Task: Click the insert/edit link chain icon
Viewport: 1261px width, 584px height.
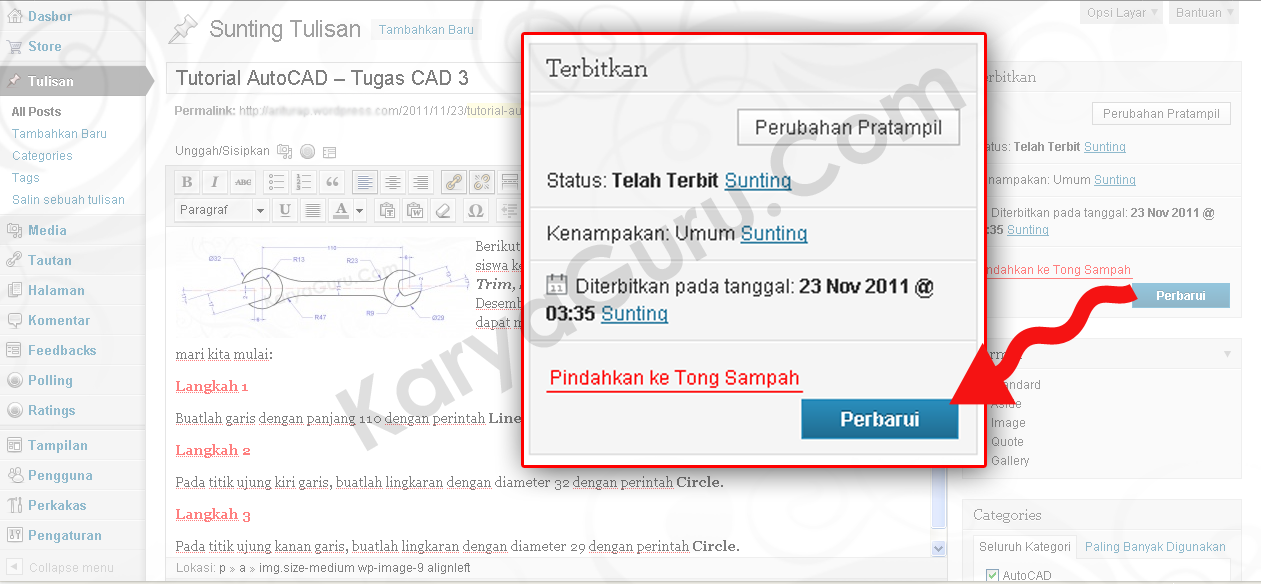Action: 453,182
